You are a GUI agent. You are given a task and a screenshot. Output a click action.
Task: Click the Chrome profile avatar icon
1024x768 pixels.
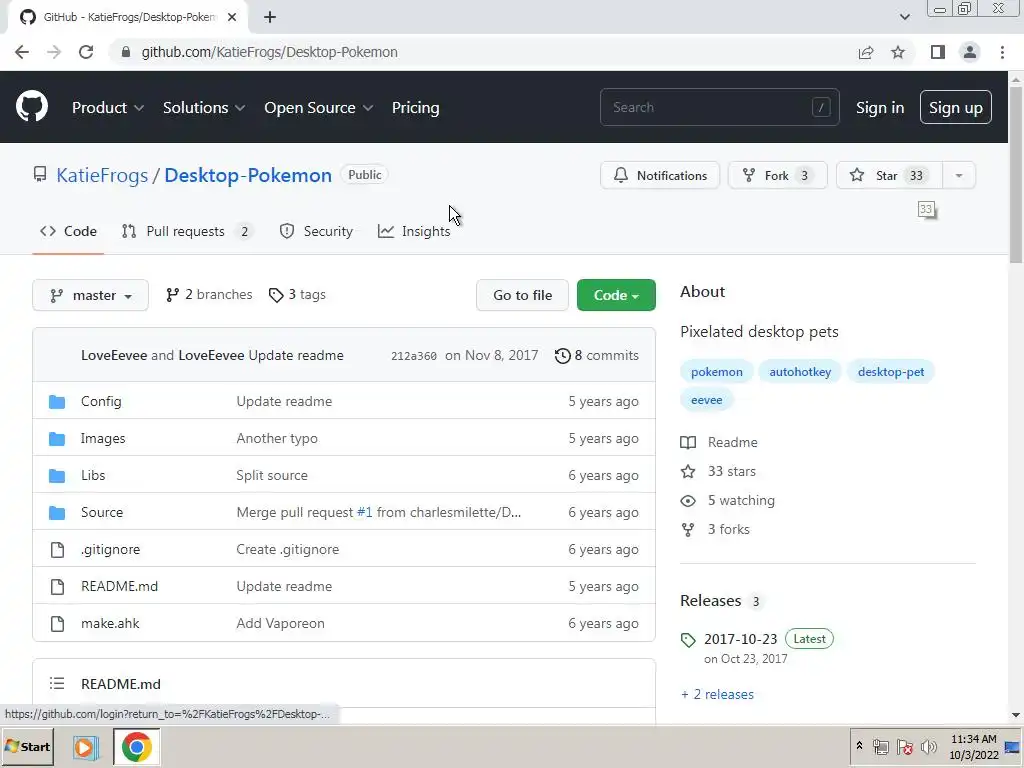pyautogui.click(x=970, y=52)
